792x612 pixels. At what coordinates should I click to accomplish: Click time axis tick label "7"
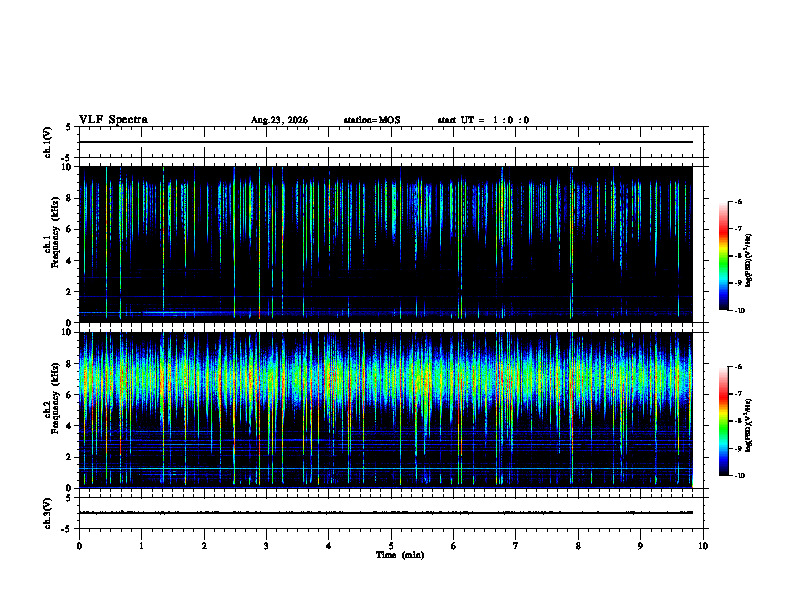pos(516,546)
